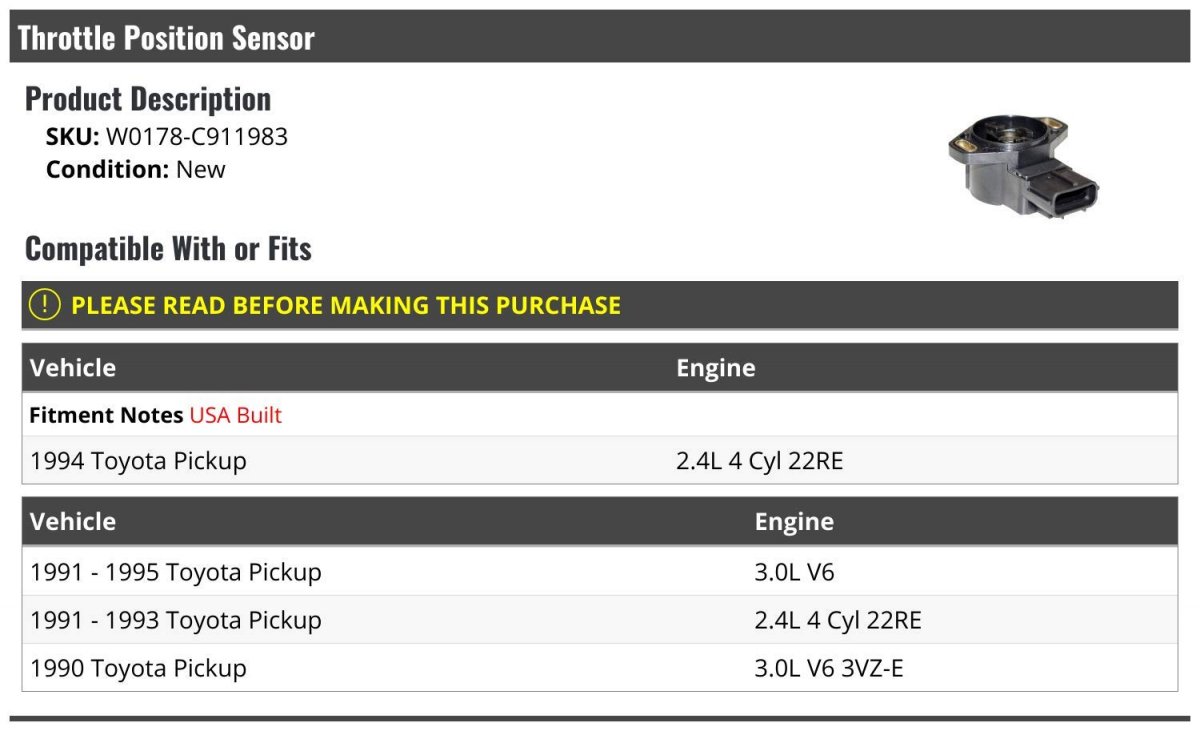Select the "1994 Toyota Pickup" vehicle row
The image size is (1200, 731).
coord(138,461)
